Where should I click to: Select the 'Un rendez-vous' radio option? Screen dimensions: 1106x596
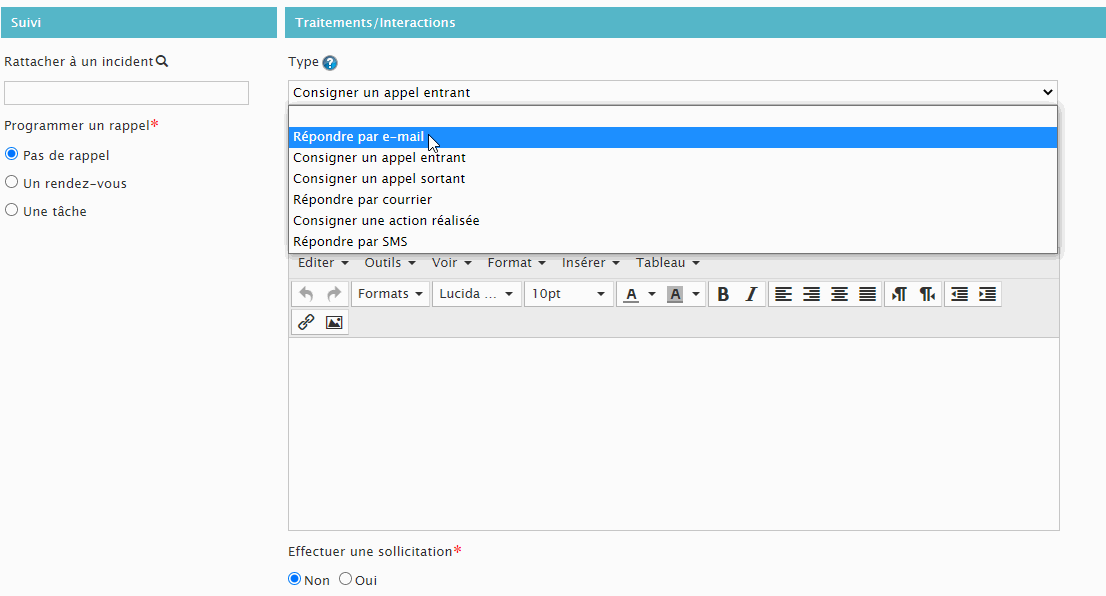(x=12, y=183)
